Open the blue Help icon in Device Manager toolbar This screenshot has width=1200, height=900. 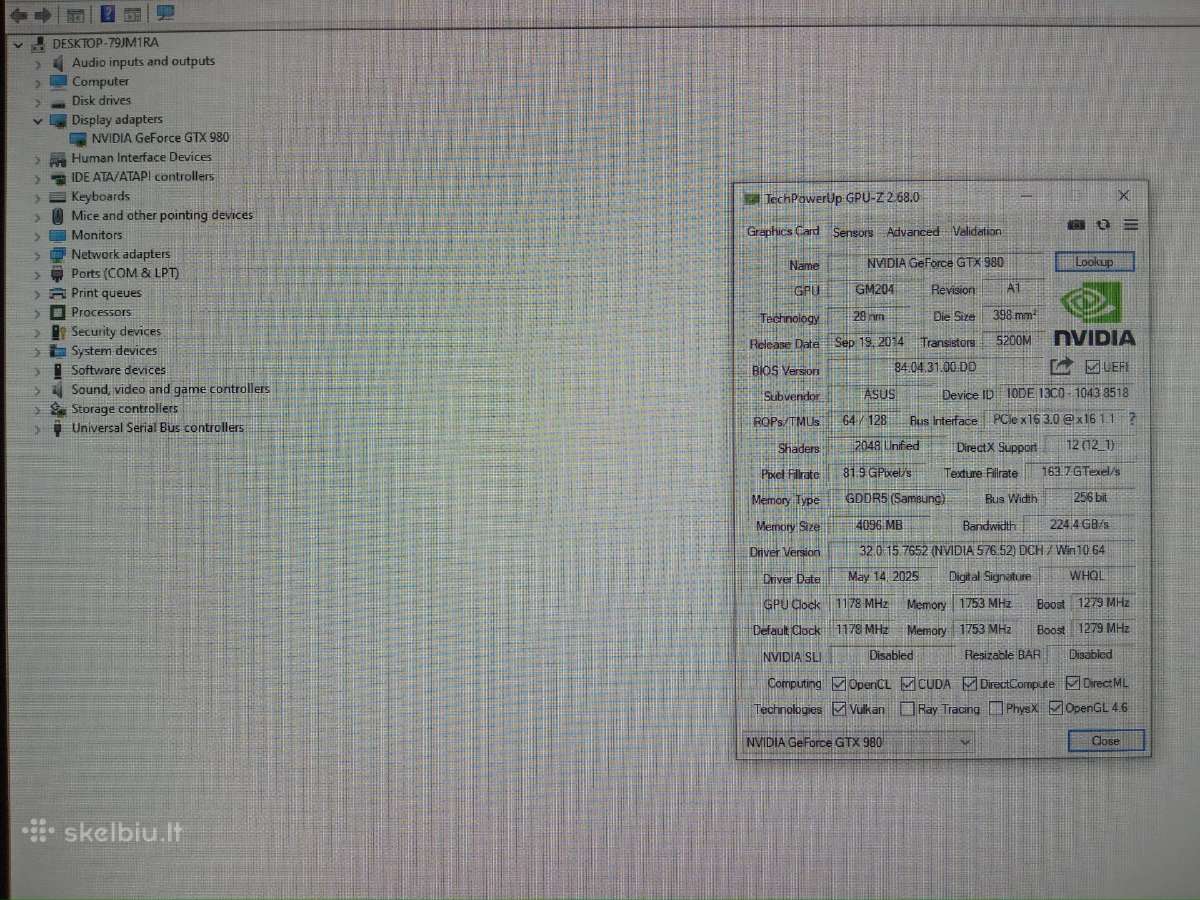[x=107, y=14]
